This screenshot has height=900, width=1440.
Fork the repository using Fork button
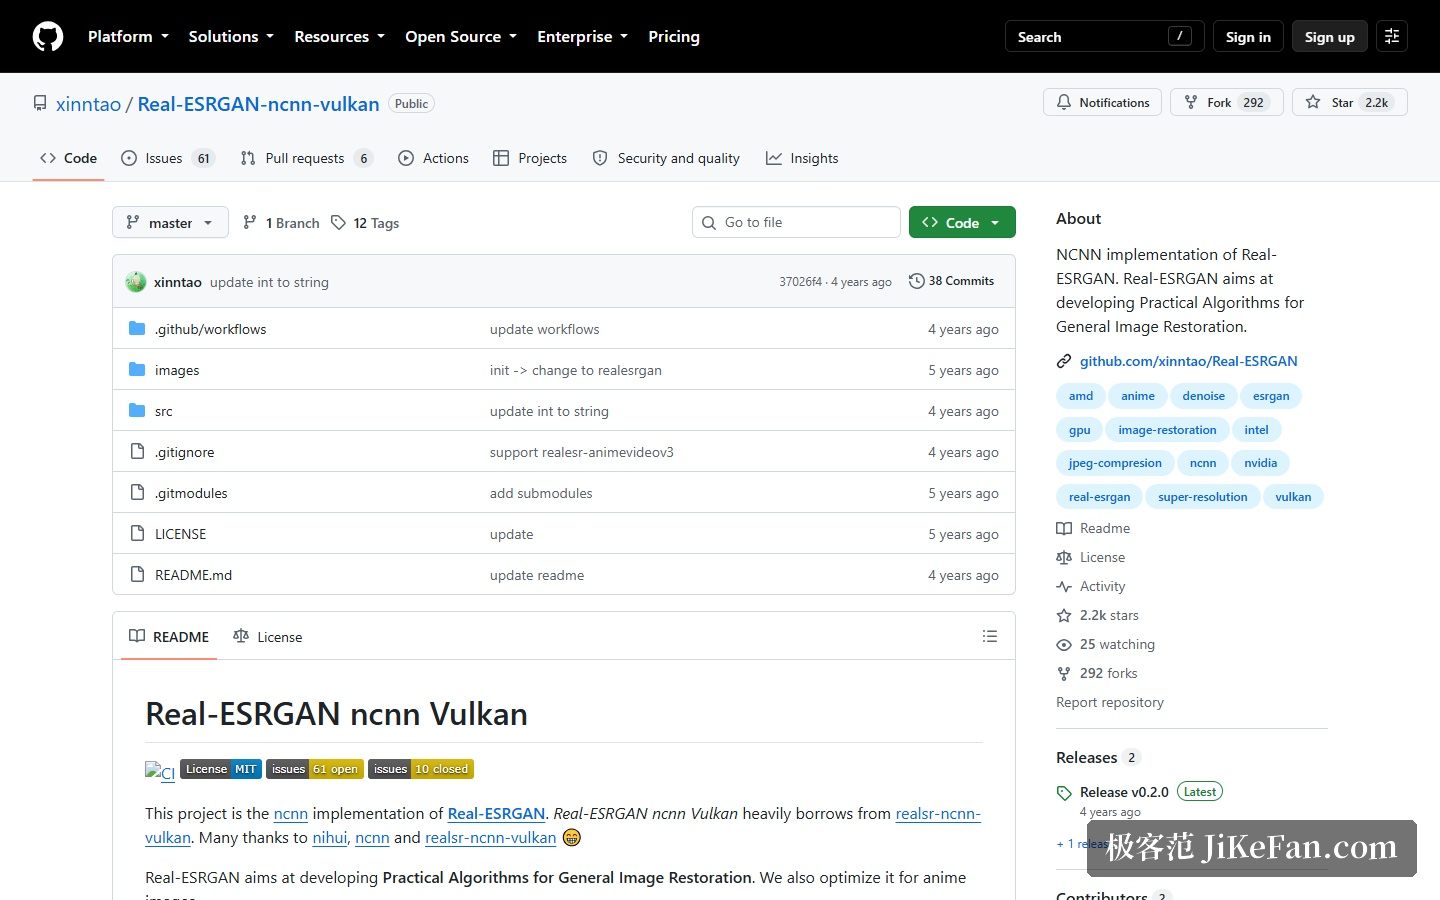click(1226, 102)
